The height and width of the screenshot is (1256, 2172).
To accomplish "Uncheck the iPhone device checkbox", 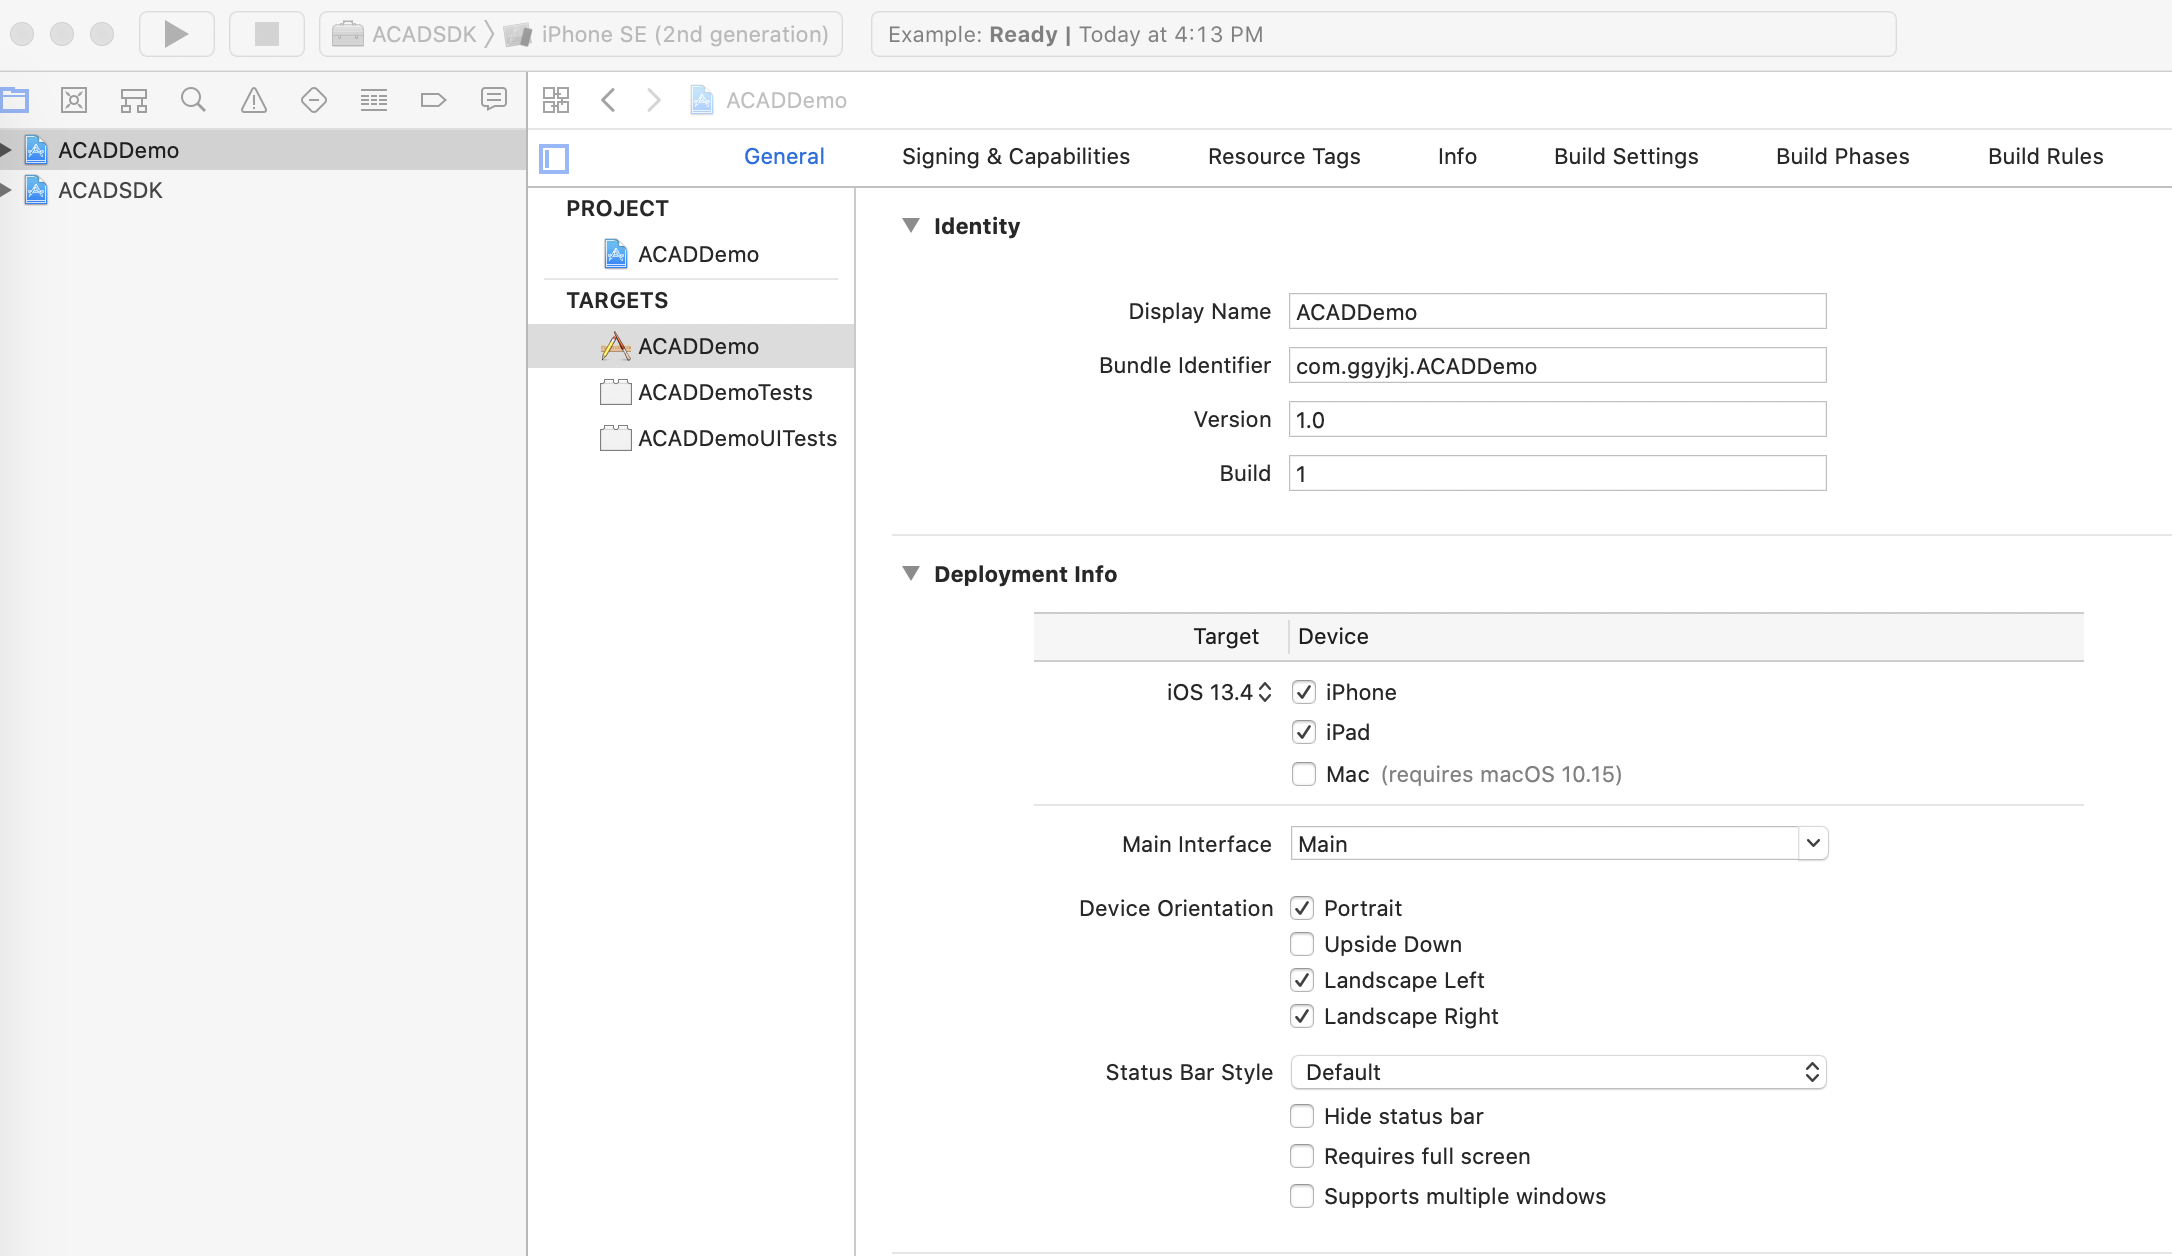I will pos(1303,692).
